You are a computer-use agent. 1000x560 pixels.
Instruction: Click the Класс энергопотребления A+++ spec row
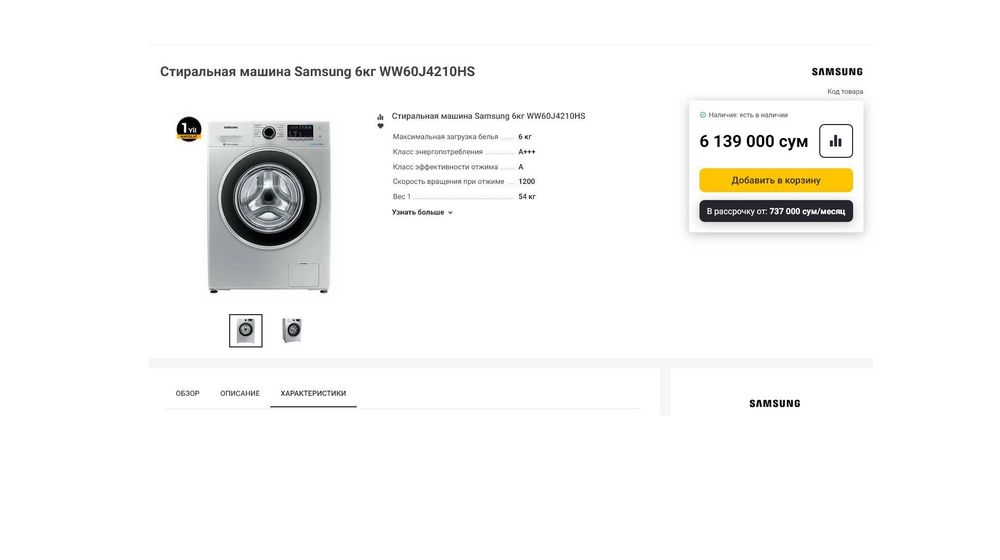tap(464, 152)
